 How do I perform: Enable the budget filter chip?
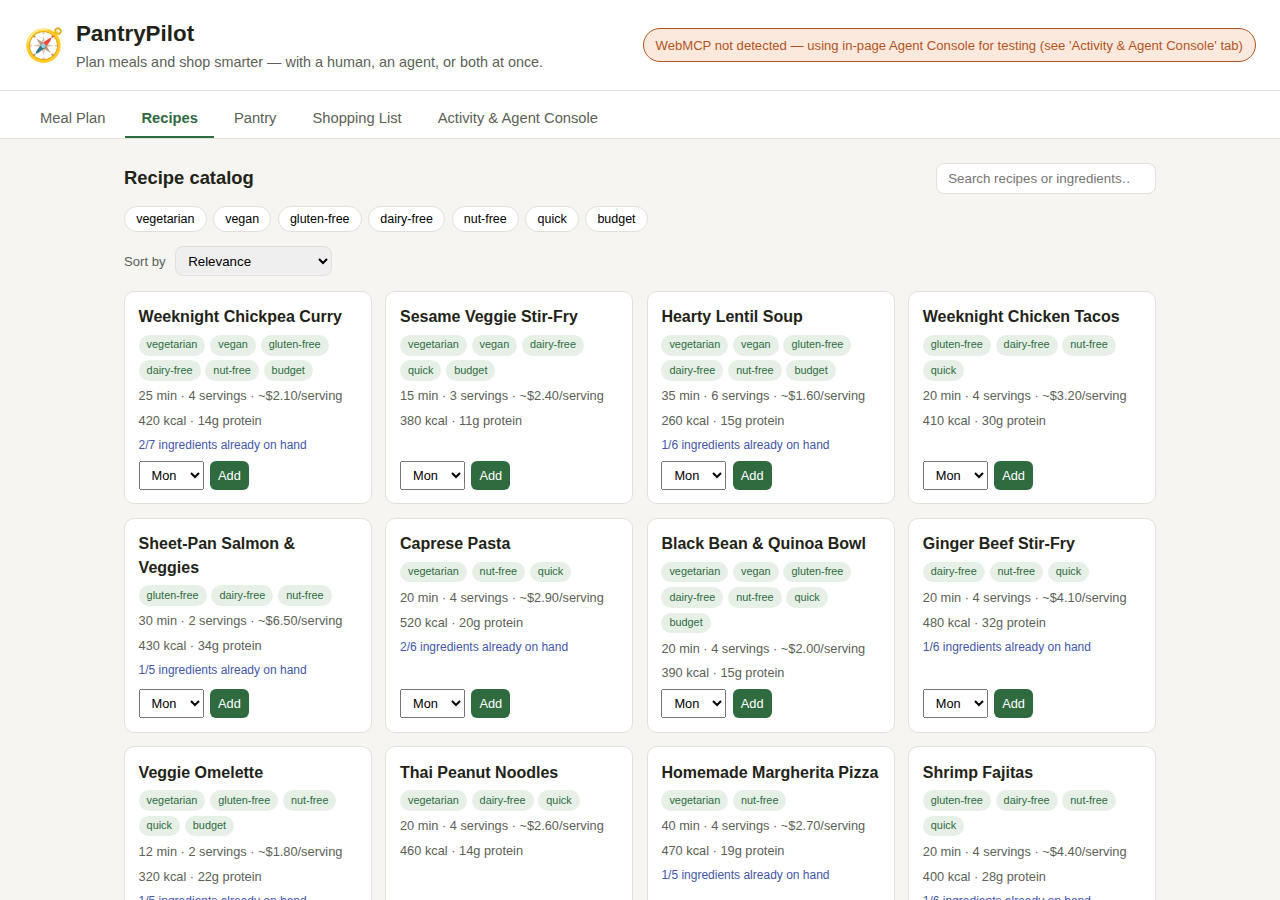coord(616,219)
